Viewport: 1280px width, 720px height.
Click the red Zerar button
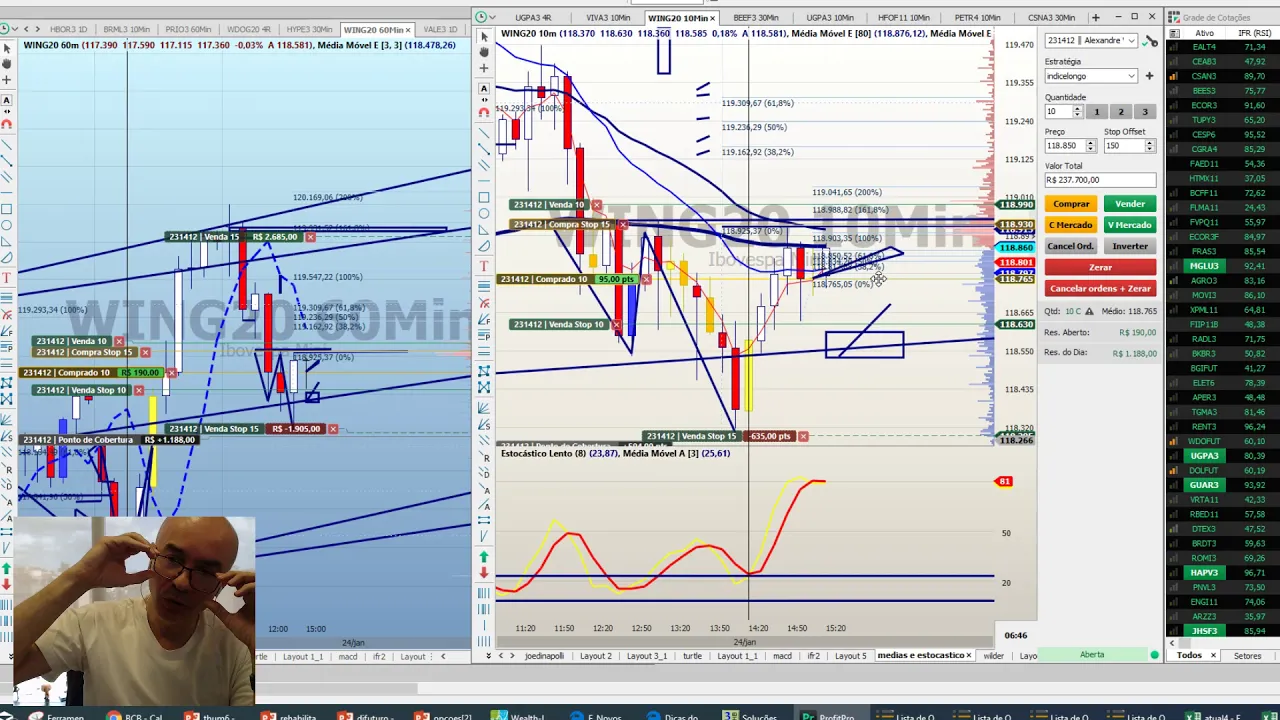click(1100, 267)
